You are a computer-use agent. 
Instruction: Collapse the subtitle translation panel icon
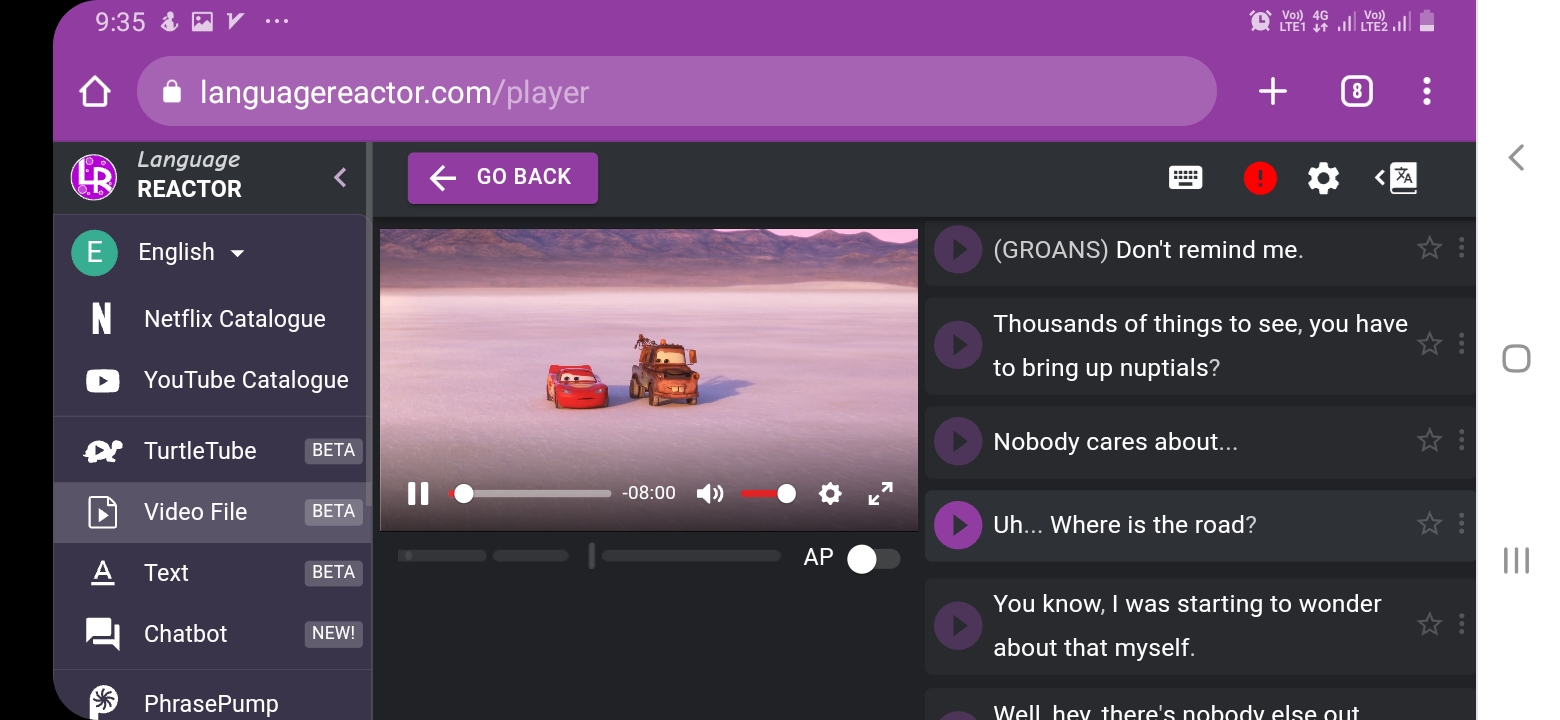(1396, 178)
